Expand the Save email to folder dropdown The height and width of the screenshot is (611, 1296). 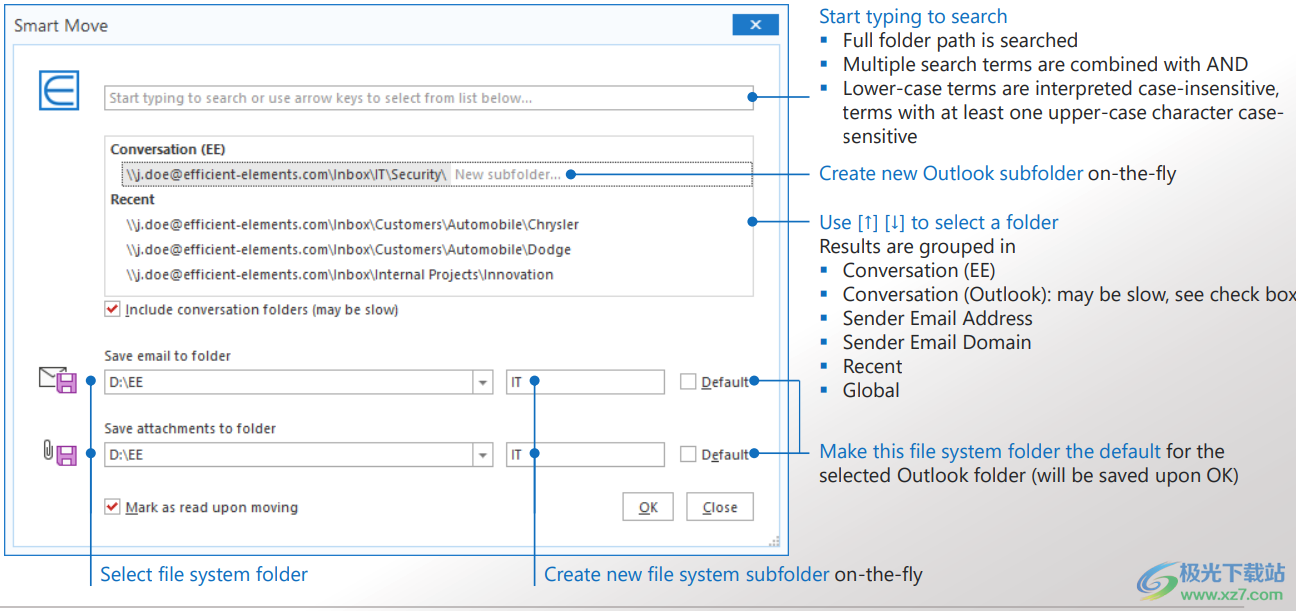point(483,382)
